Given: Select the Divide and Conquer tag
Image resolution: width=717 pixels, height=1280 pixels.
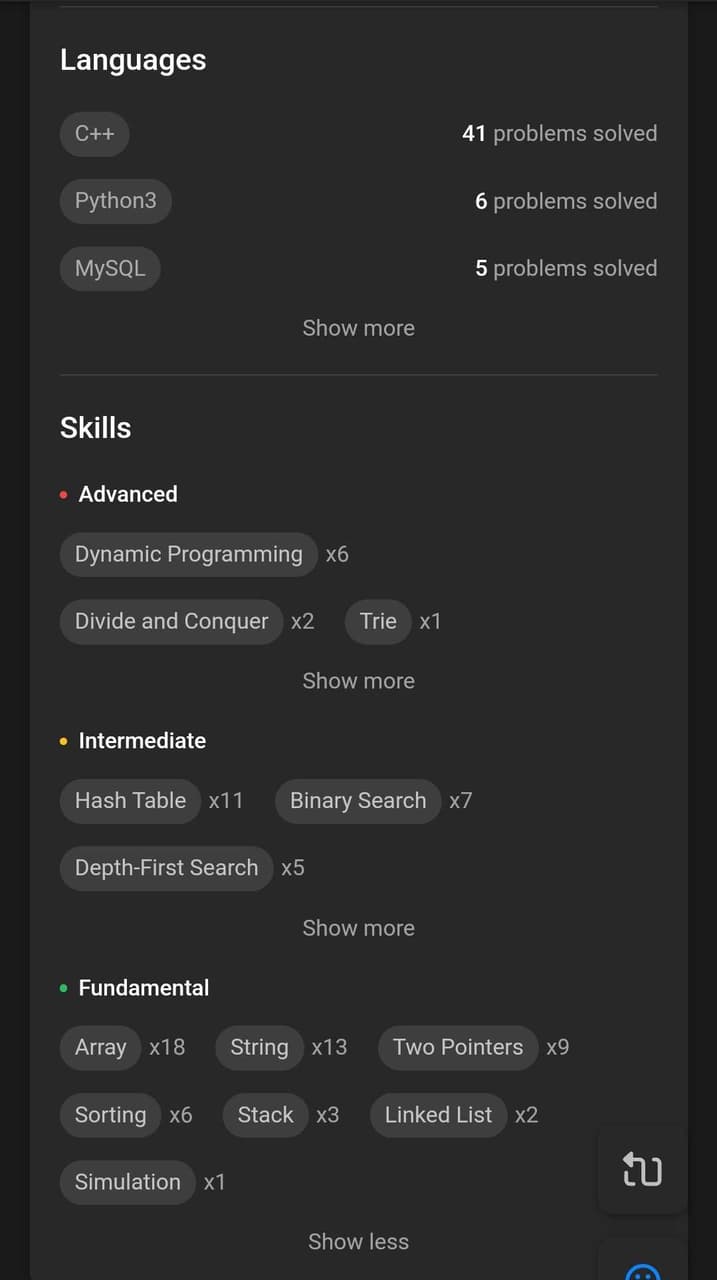Looking at the screenshot, I should pyautogui.click(x=172, y=621).
